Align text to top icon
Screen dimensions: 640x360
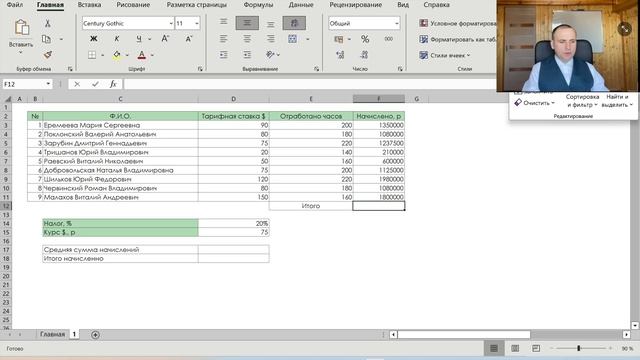pos(224,22)
